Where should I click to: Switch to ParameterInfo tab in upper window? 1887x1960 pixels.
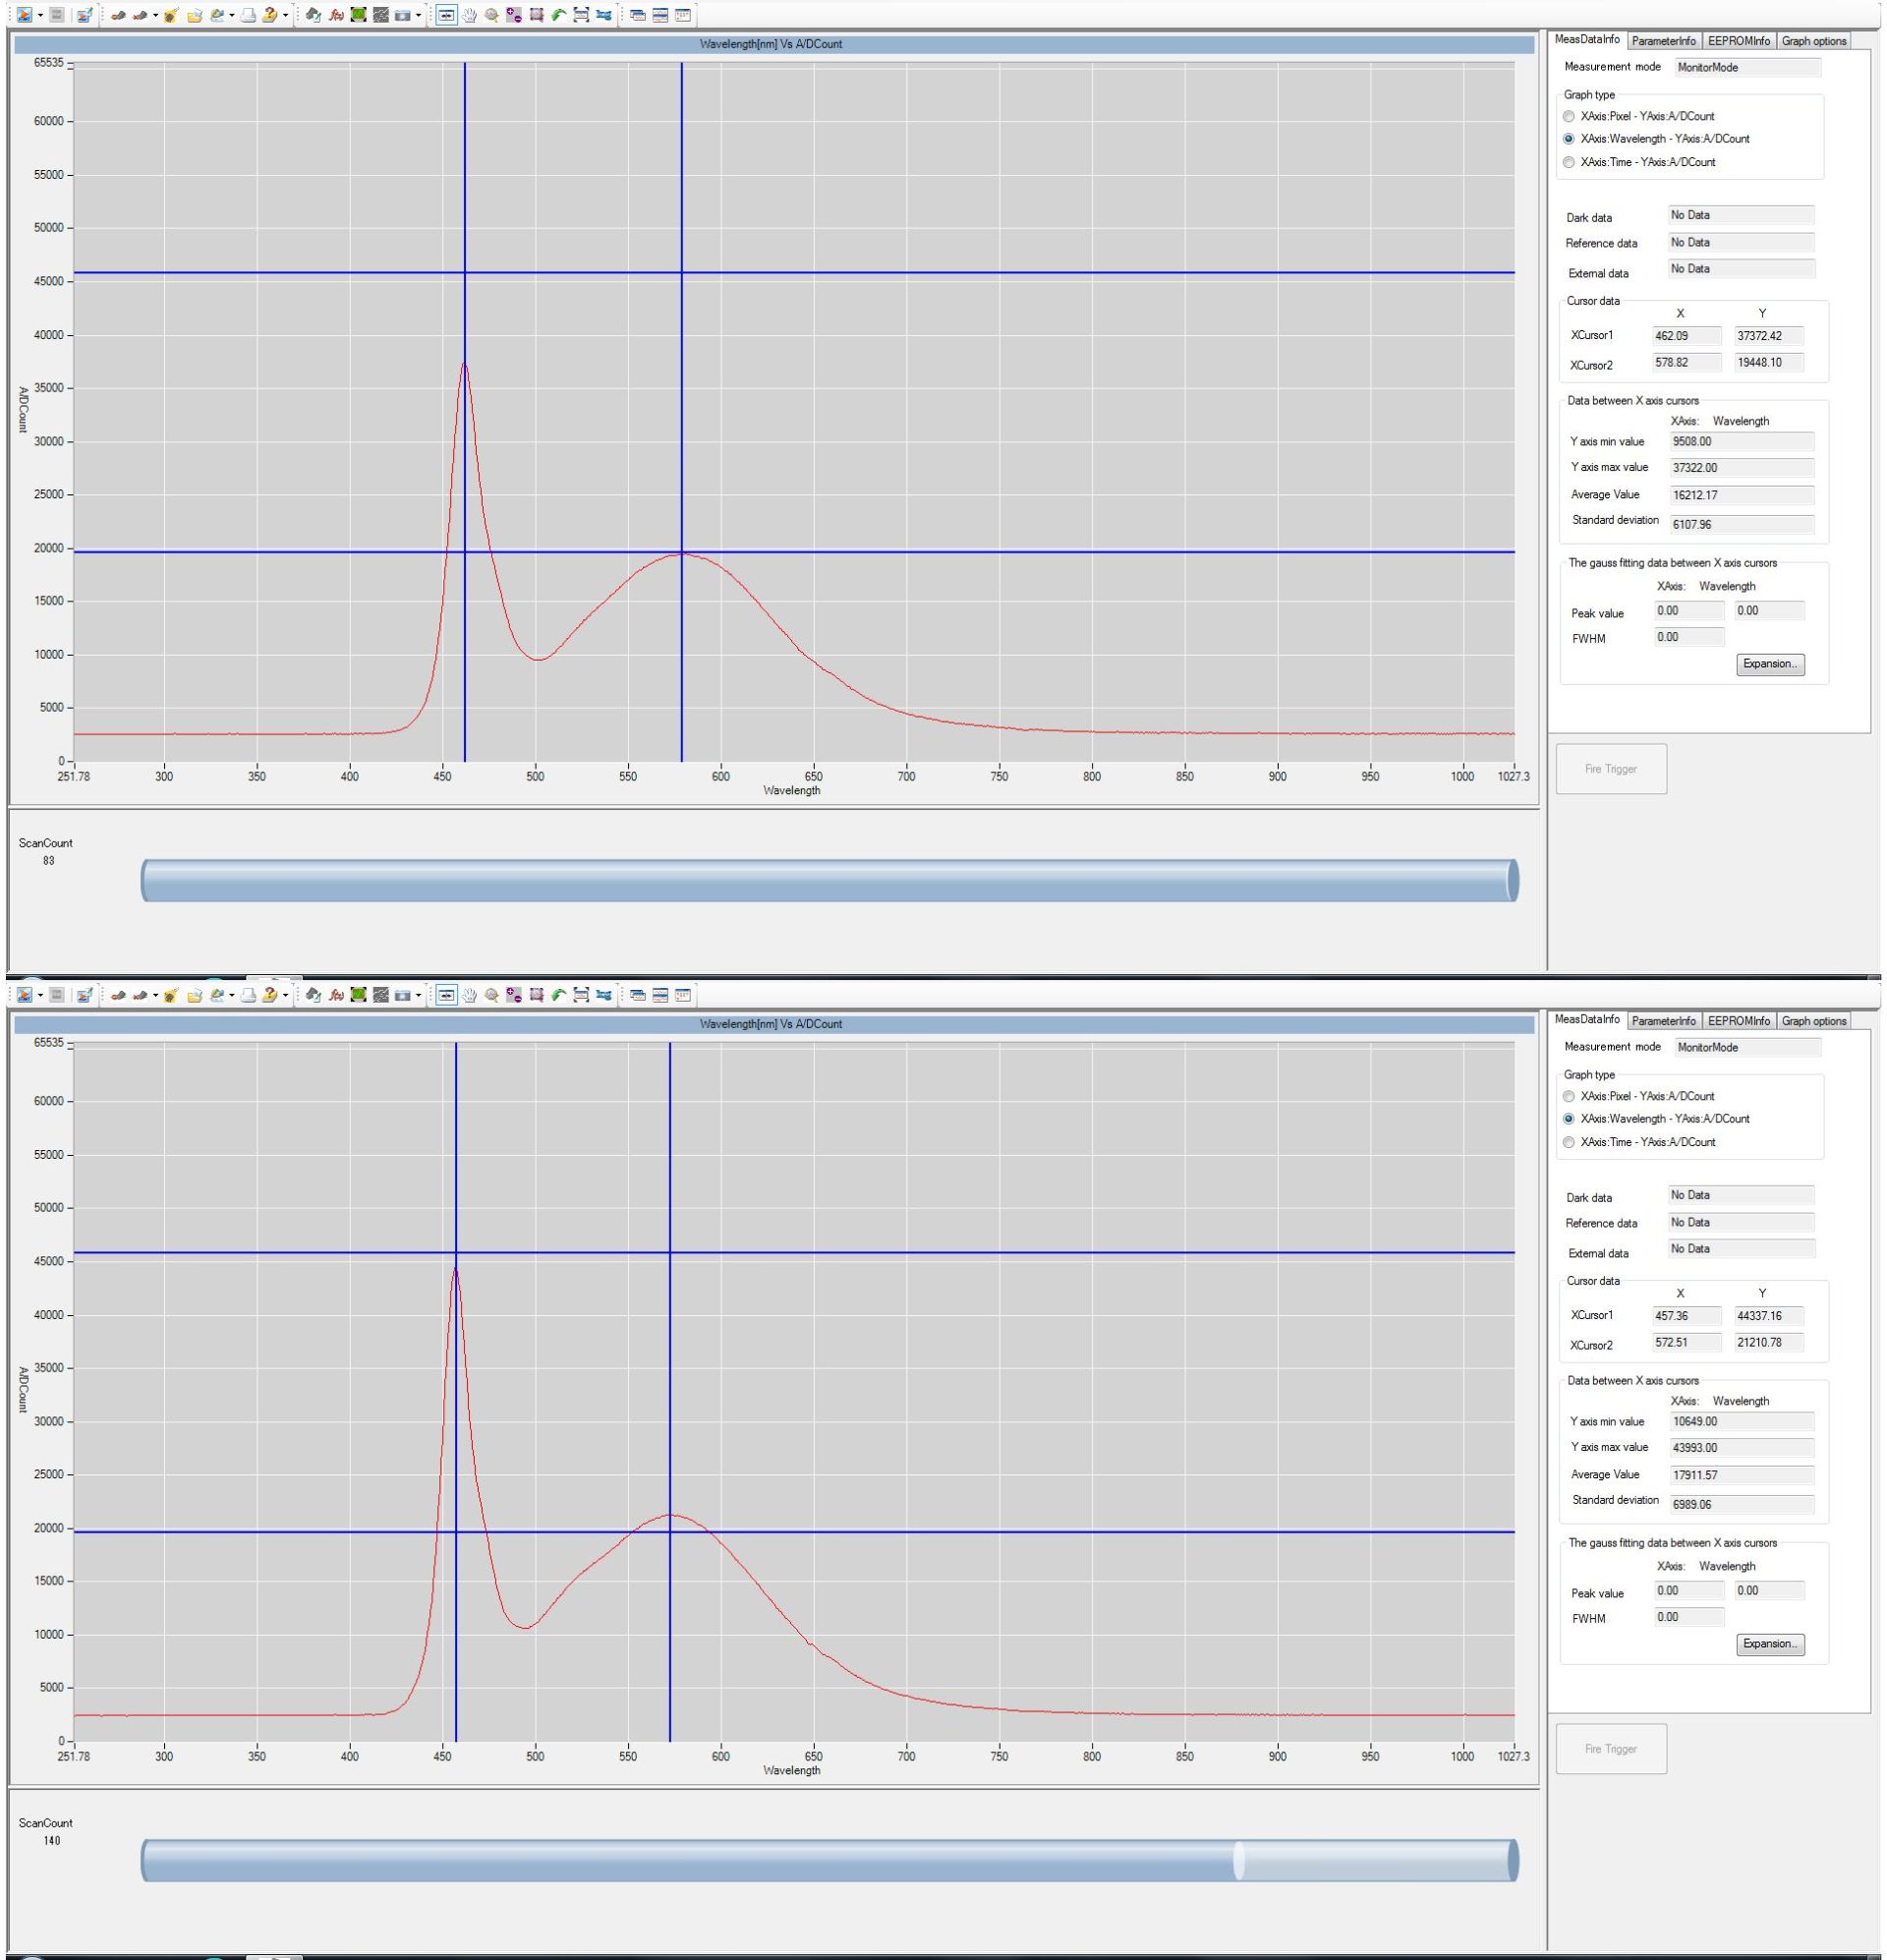(1663, 41)
